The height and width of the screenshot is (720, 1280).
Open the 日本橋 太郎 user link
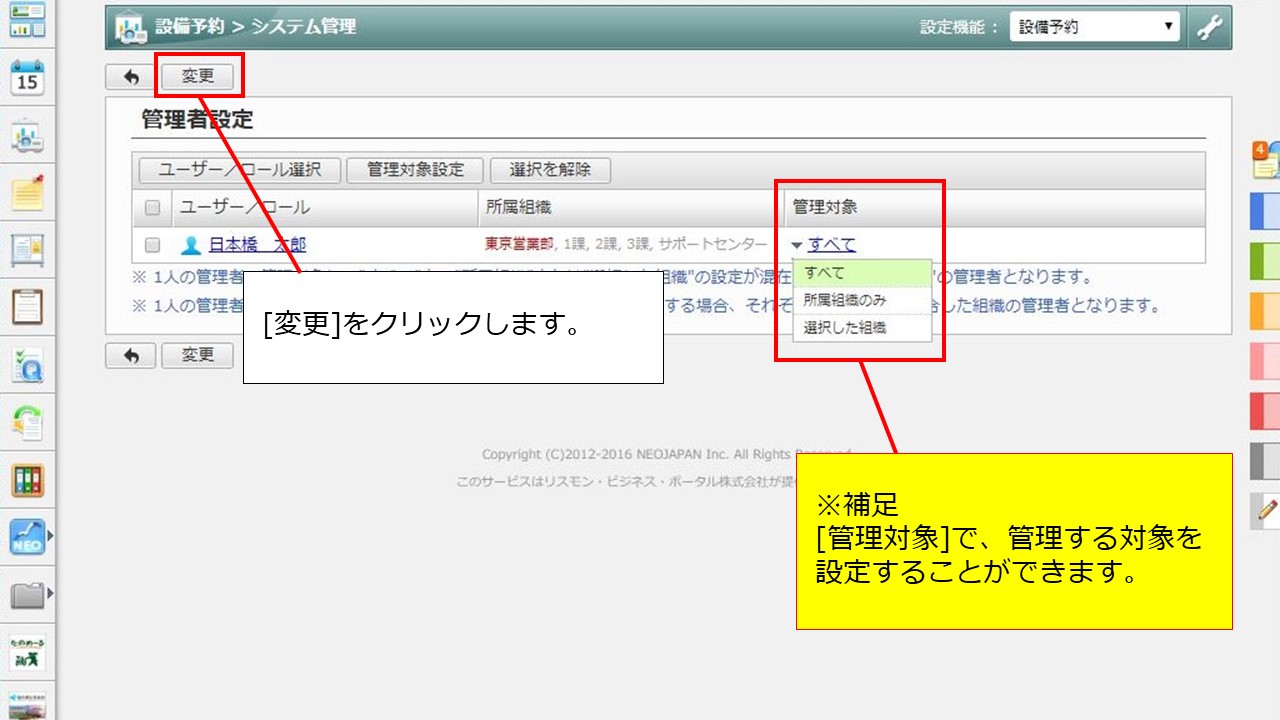(x=258, y=245)
